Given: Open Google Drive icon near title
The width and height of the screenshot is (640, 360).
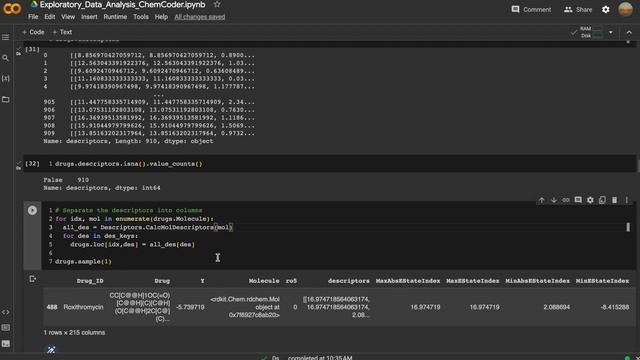Looking at the screenshot, I should click(x=34, y=4).
